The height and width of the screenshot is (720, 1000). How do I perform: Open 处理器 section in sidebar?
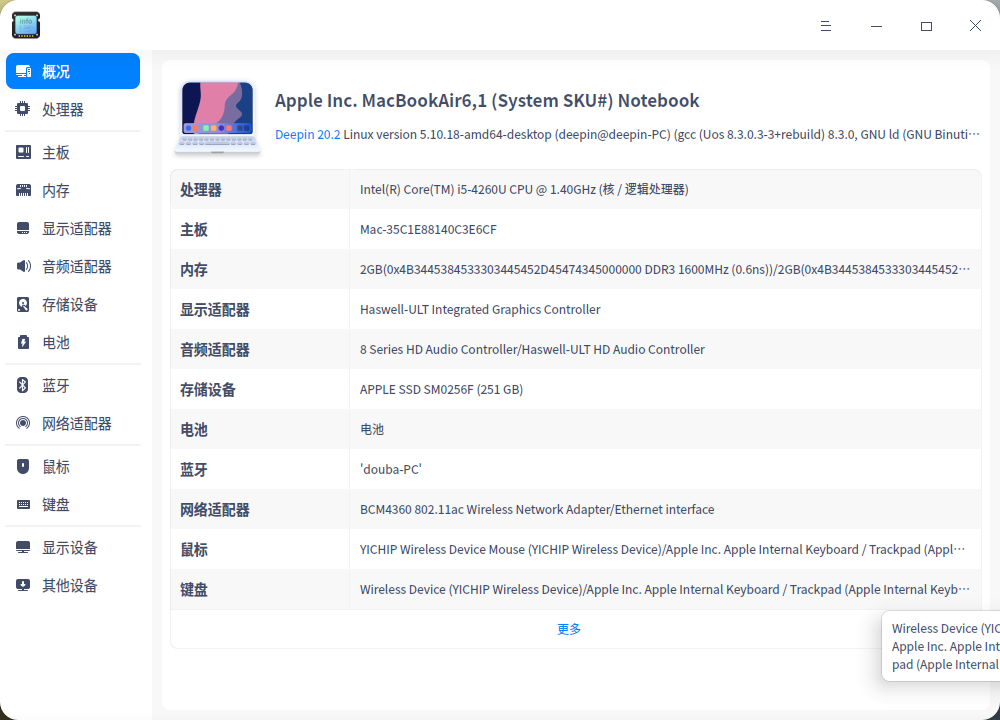point(73,109)
